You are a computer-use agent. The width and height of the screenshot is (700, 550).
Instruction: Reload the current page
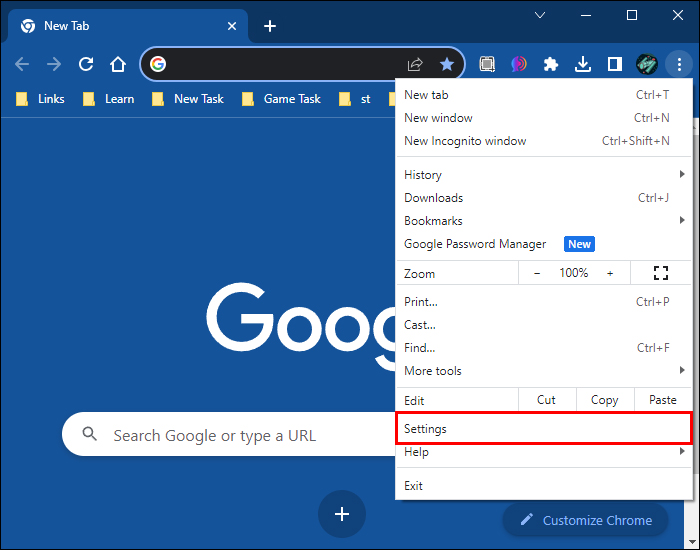(x=86, y=64)
